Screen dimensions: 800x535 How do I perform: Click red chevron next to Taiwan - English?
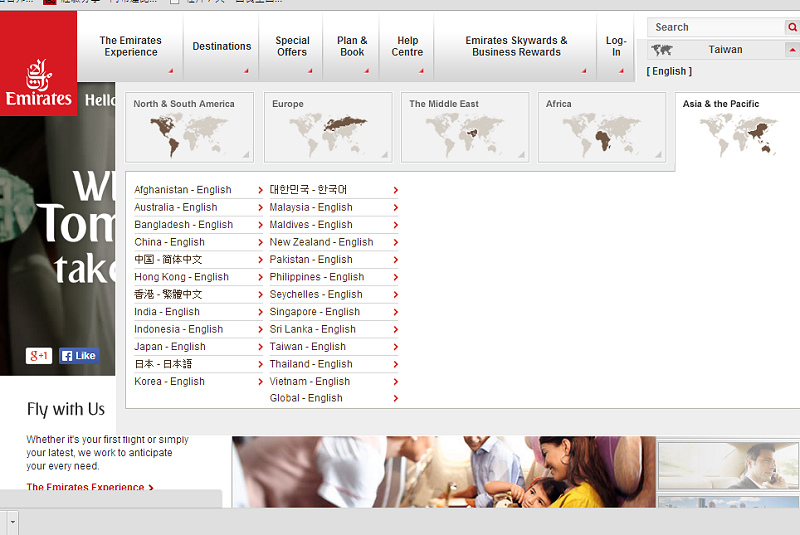[x=395, y=347]
